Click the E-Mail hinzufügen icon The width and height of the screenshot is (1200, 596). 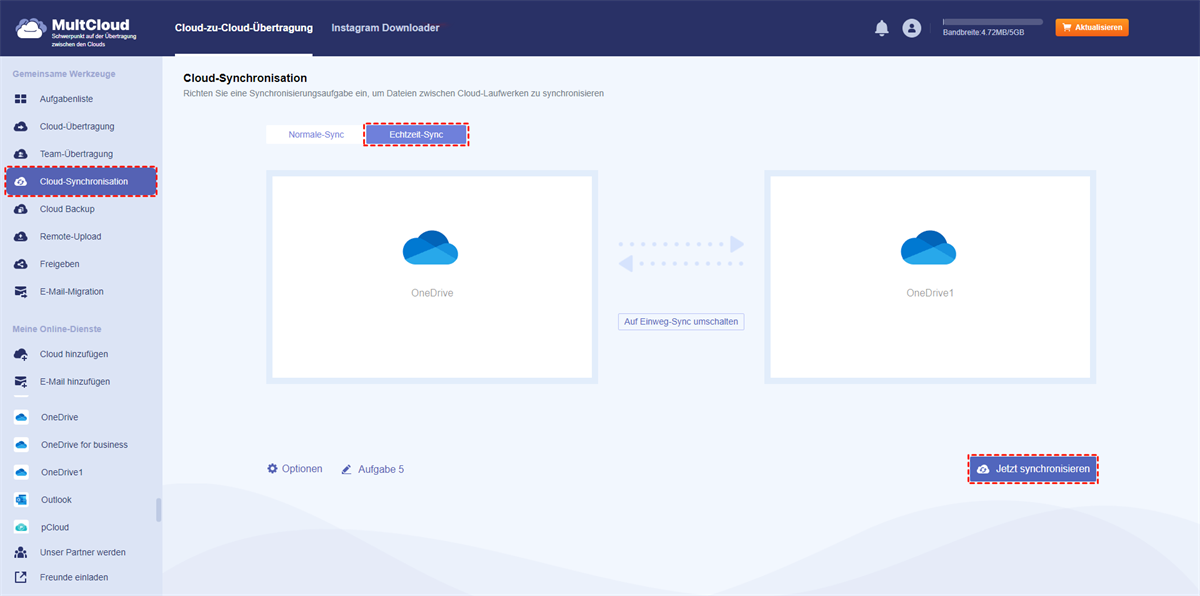[x=21, y=382]
